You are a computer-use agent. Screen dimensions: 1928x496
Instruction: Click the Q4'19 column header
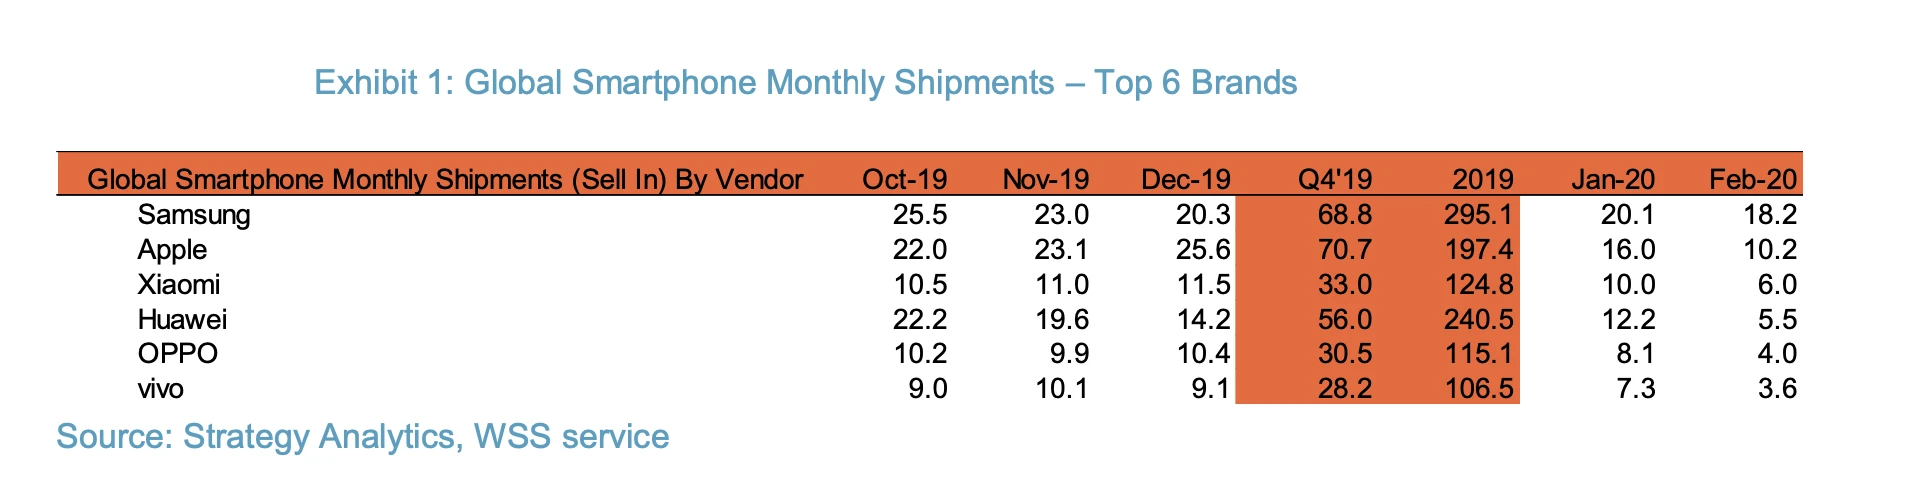click(1335, 180)
